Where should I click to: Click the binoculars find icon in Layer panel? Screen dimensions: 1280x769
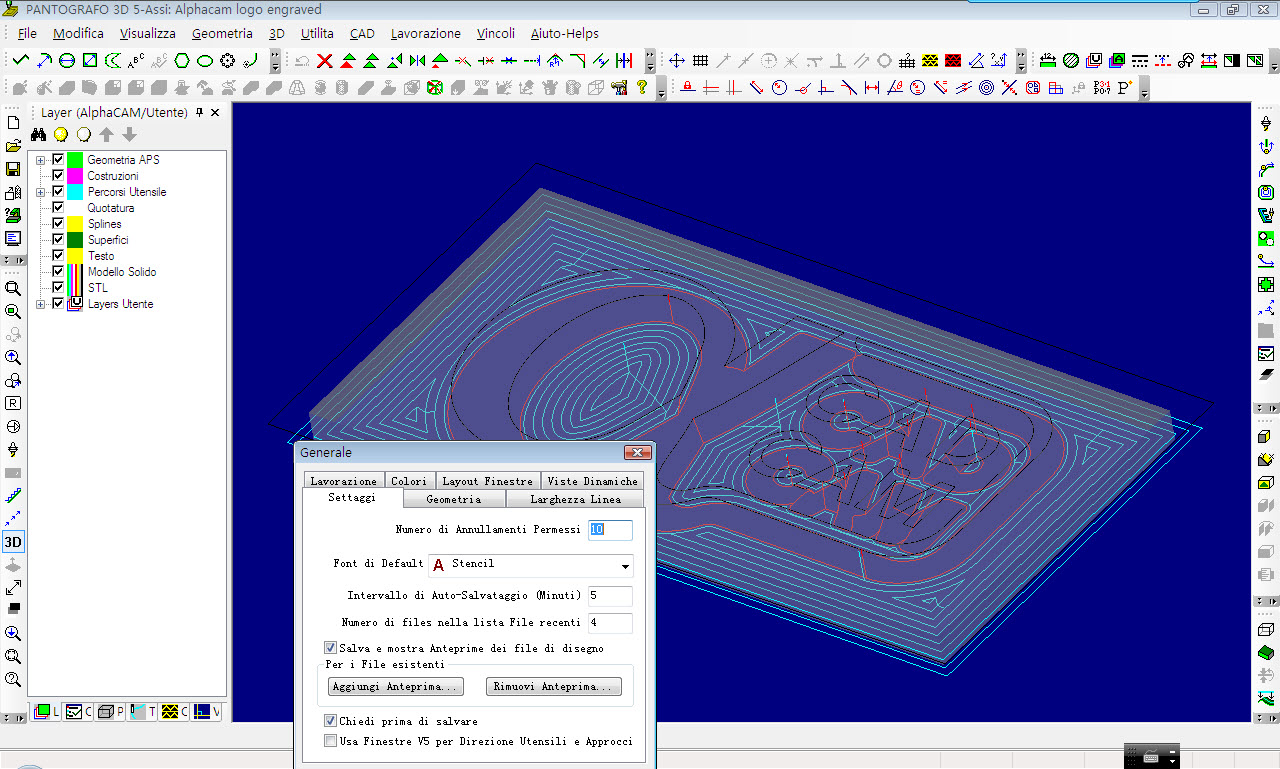[x=39, y=134]
